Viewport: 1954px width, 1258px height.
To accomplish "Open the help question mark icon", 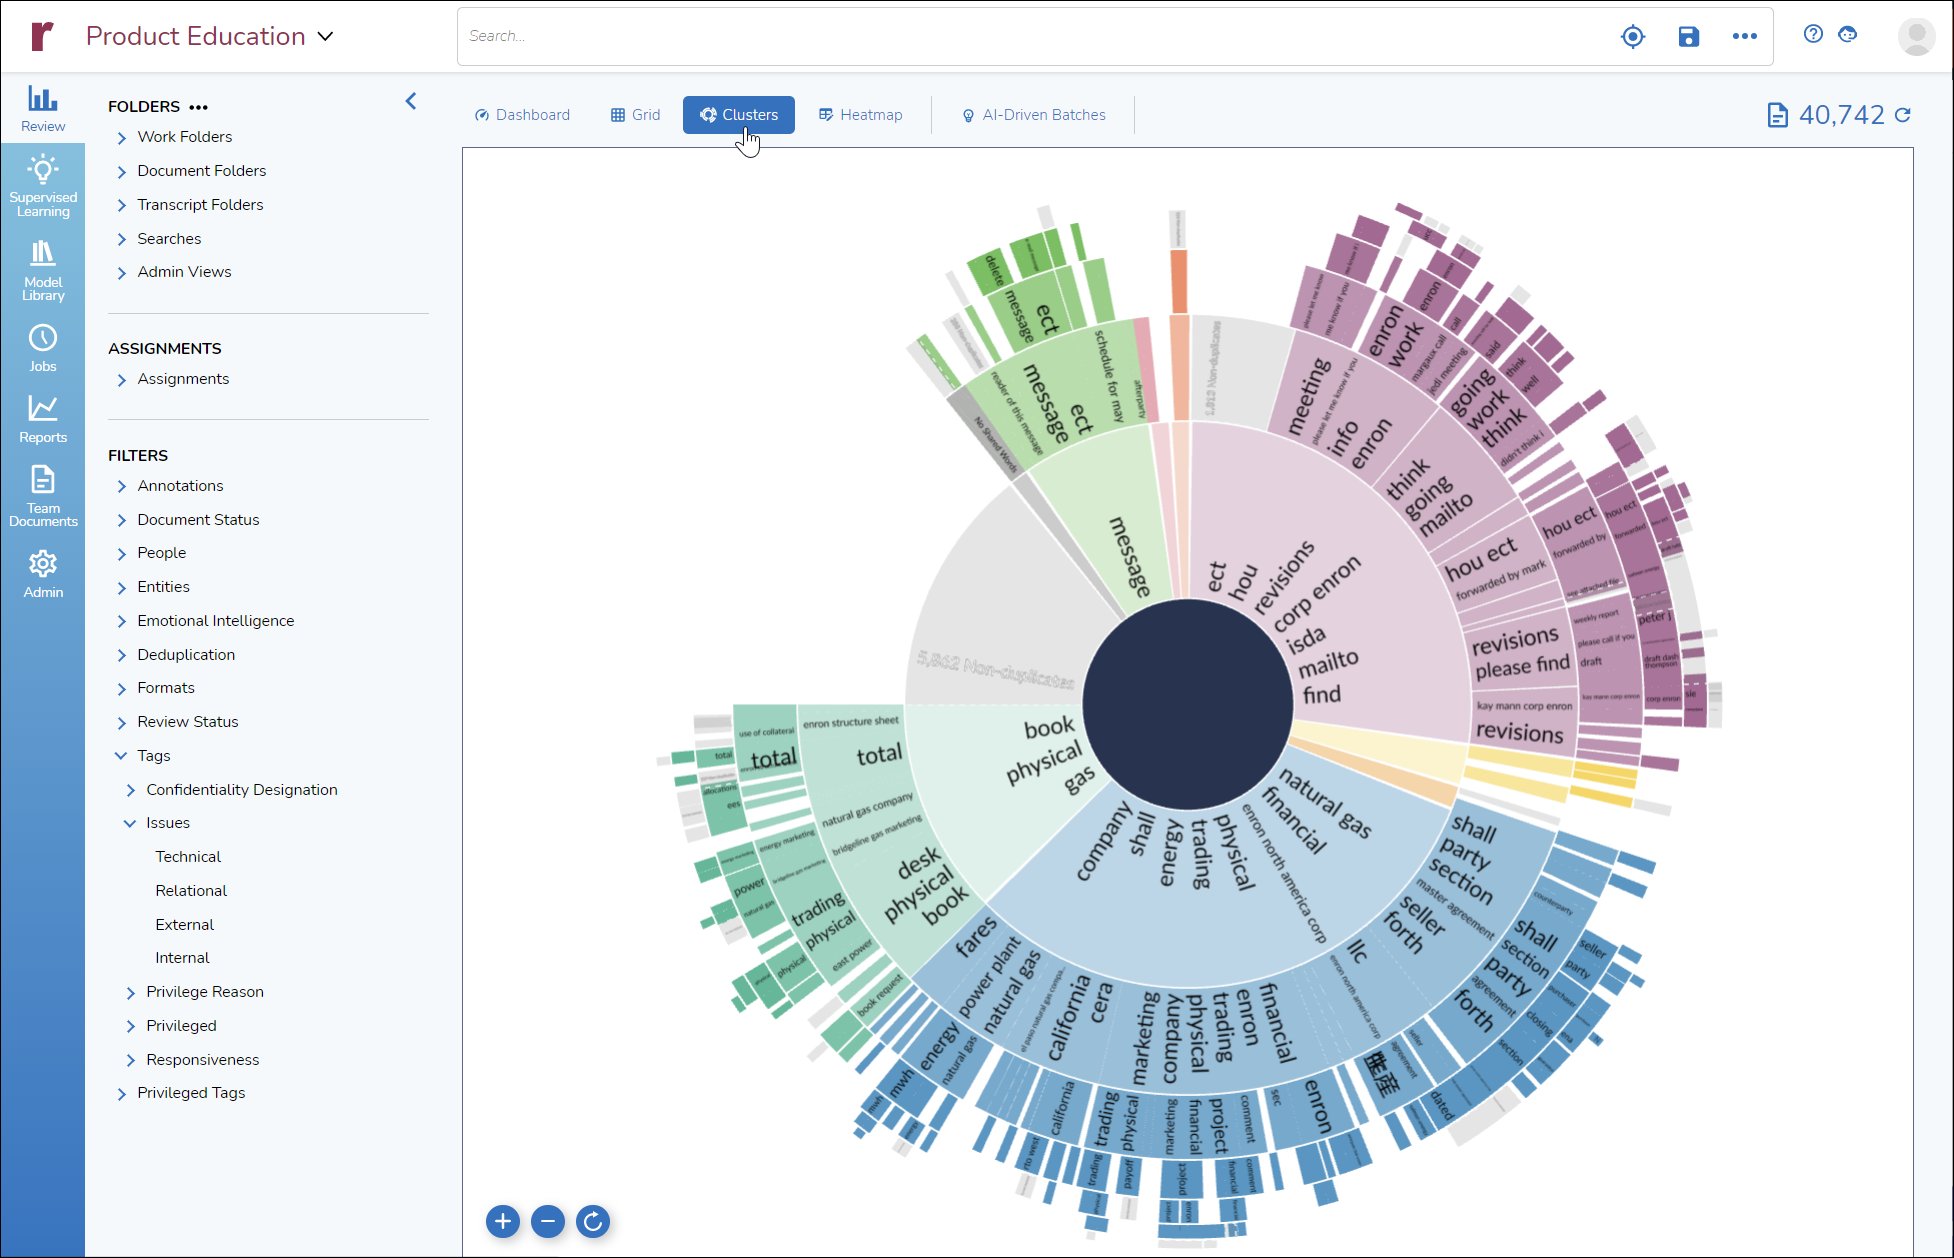I will [1813, 34].
